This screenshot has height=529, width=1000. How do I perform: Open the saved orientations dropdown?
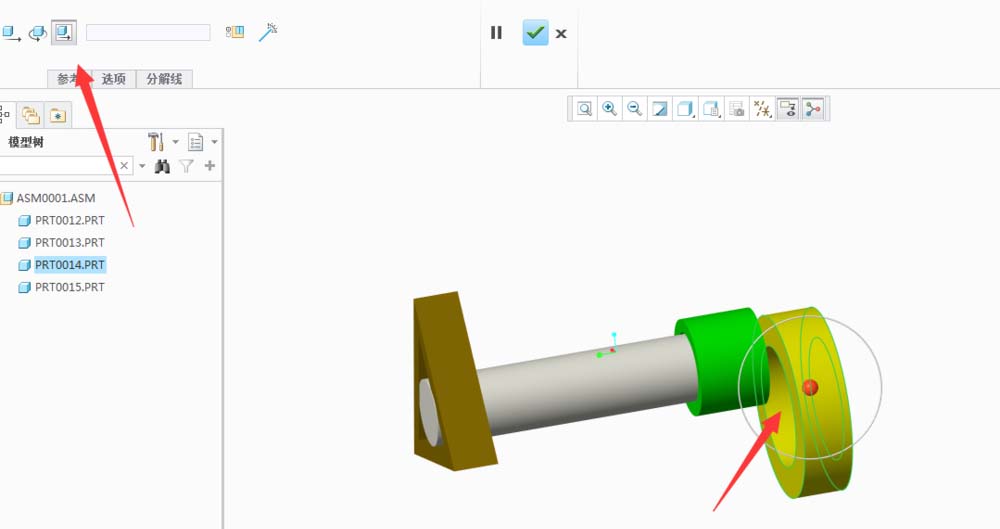[711, 109]
